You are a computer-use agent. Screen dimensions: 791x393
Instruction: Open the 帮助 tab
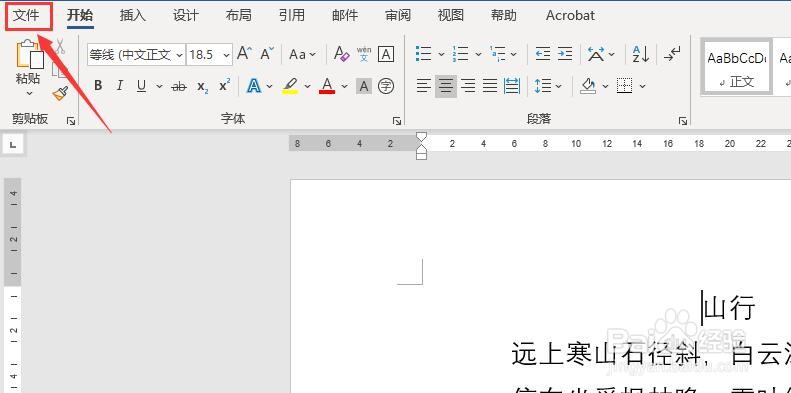tap(504, 16)
